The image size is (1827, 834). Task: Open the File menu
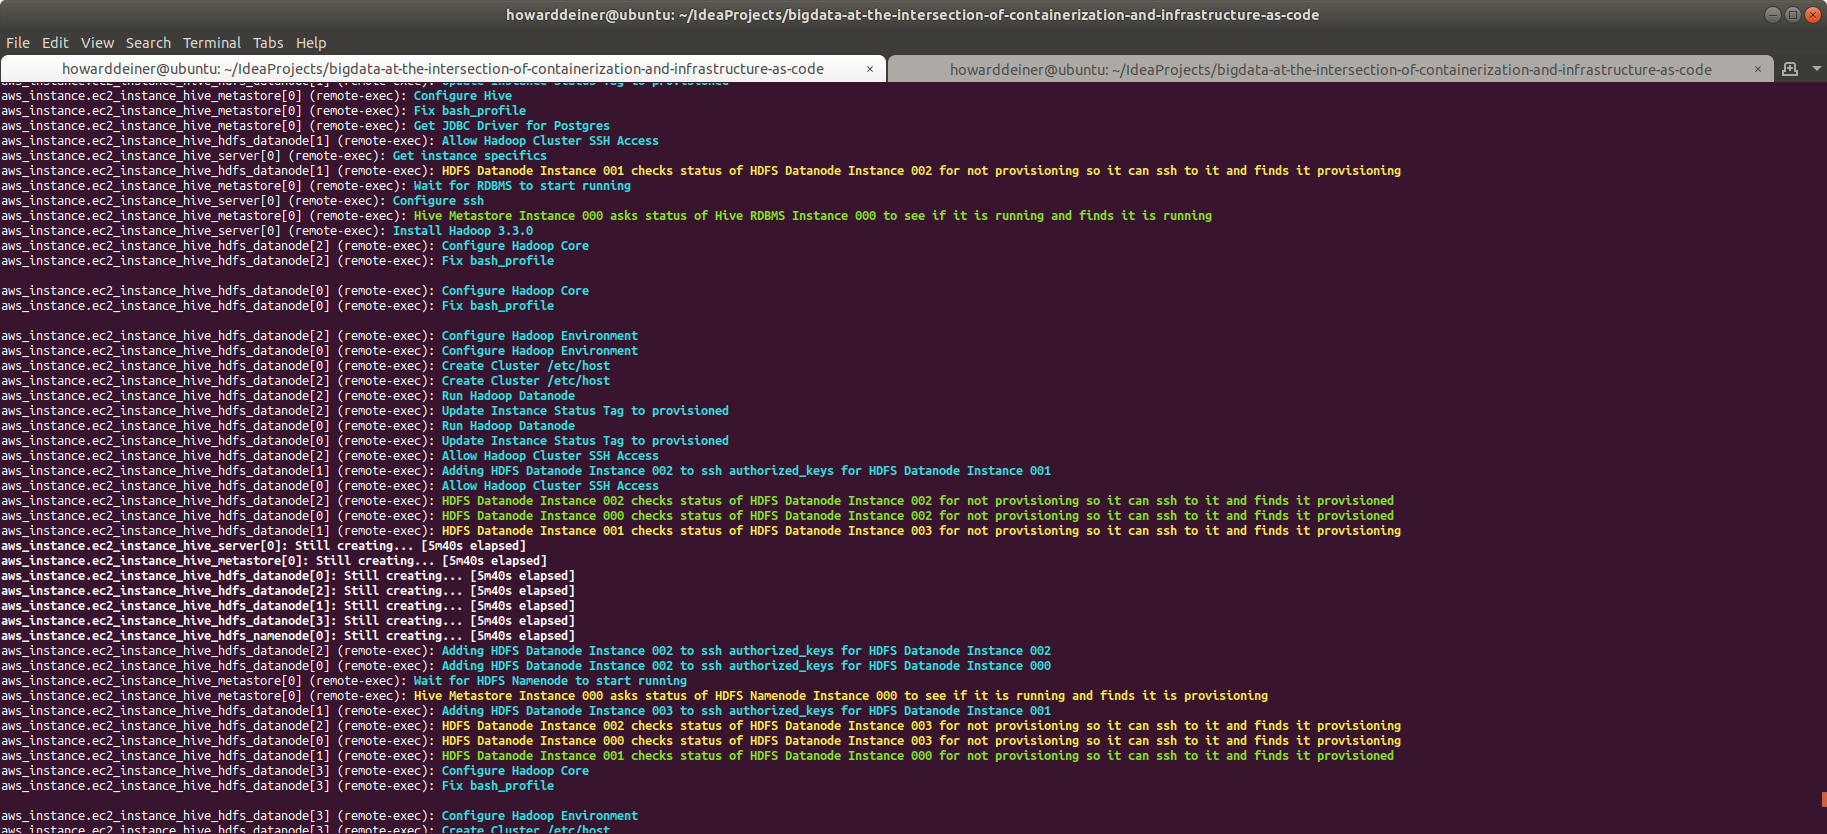point(18,43)
